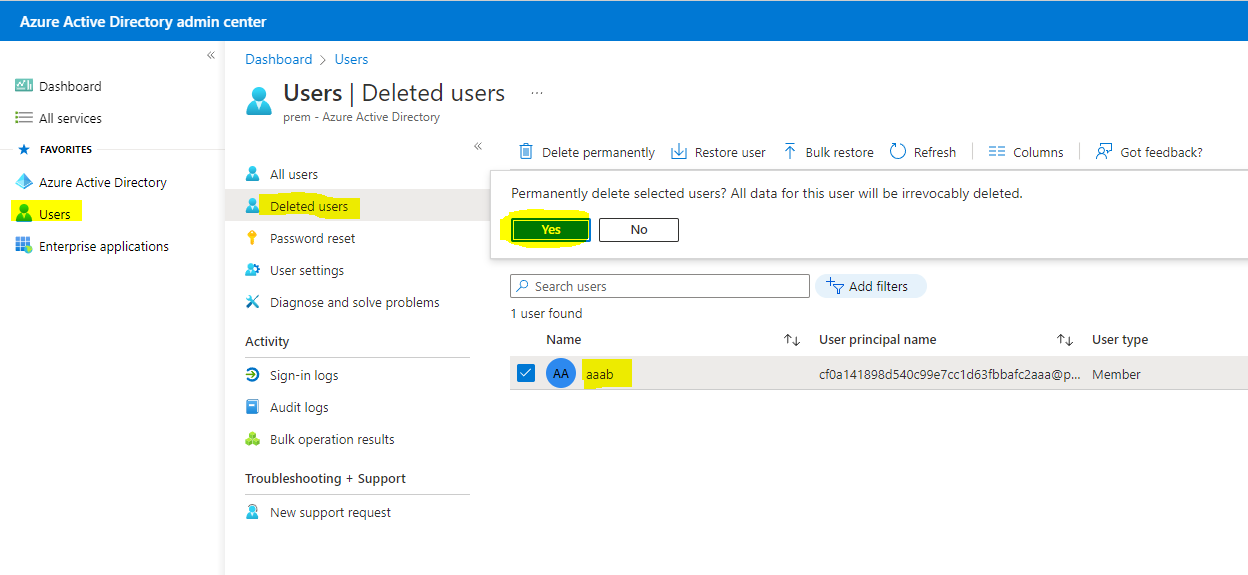Click the User type column header

(x=1120, y=340)
